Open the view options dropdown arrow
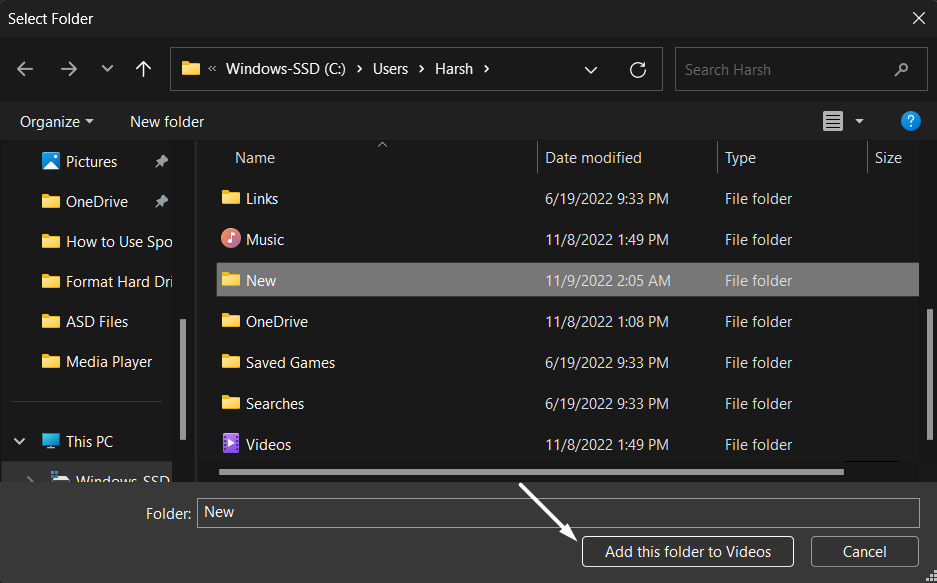 point(859,121)
